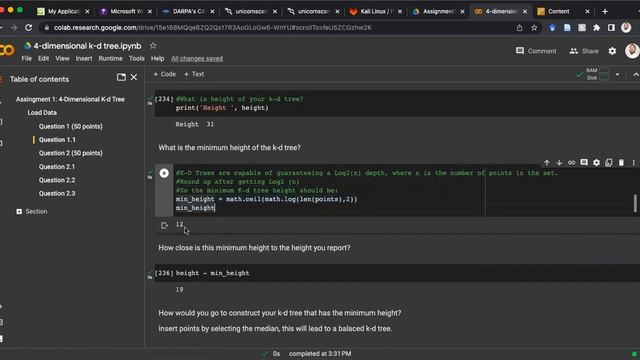Mirror cell in tab icon
The image size is (640, 360).
(609, 162)
